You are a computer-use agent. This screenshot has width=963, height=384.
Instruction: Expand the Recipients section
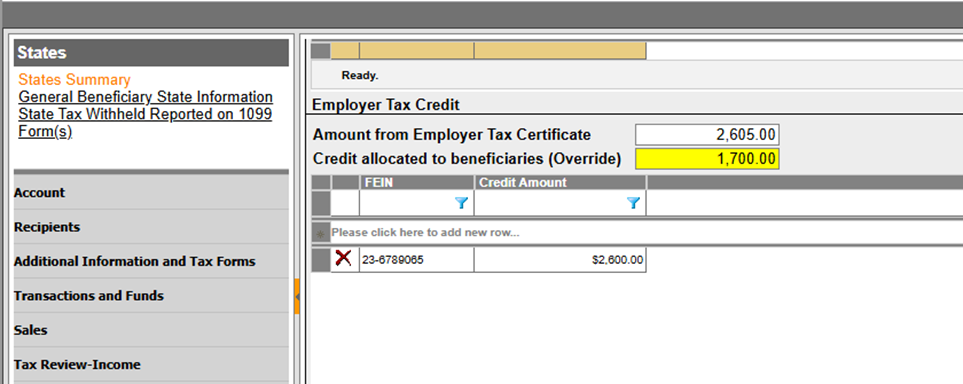[x=151, y=227]
